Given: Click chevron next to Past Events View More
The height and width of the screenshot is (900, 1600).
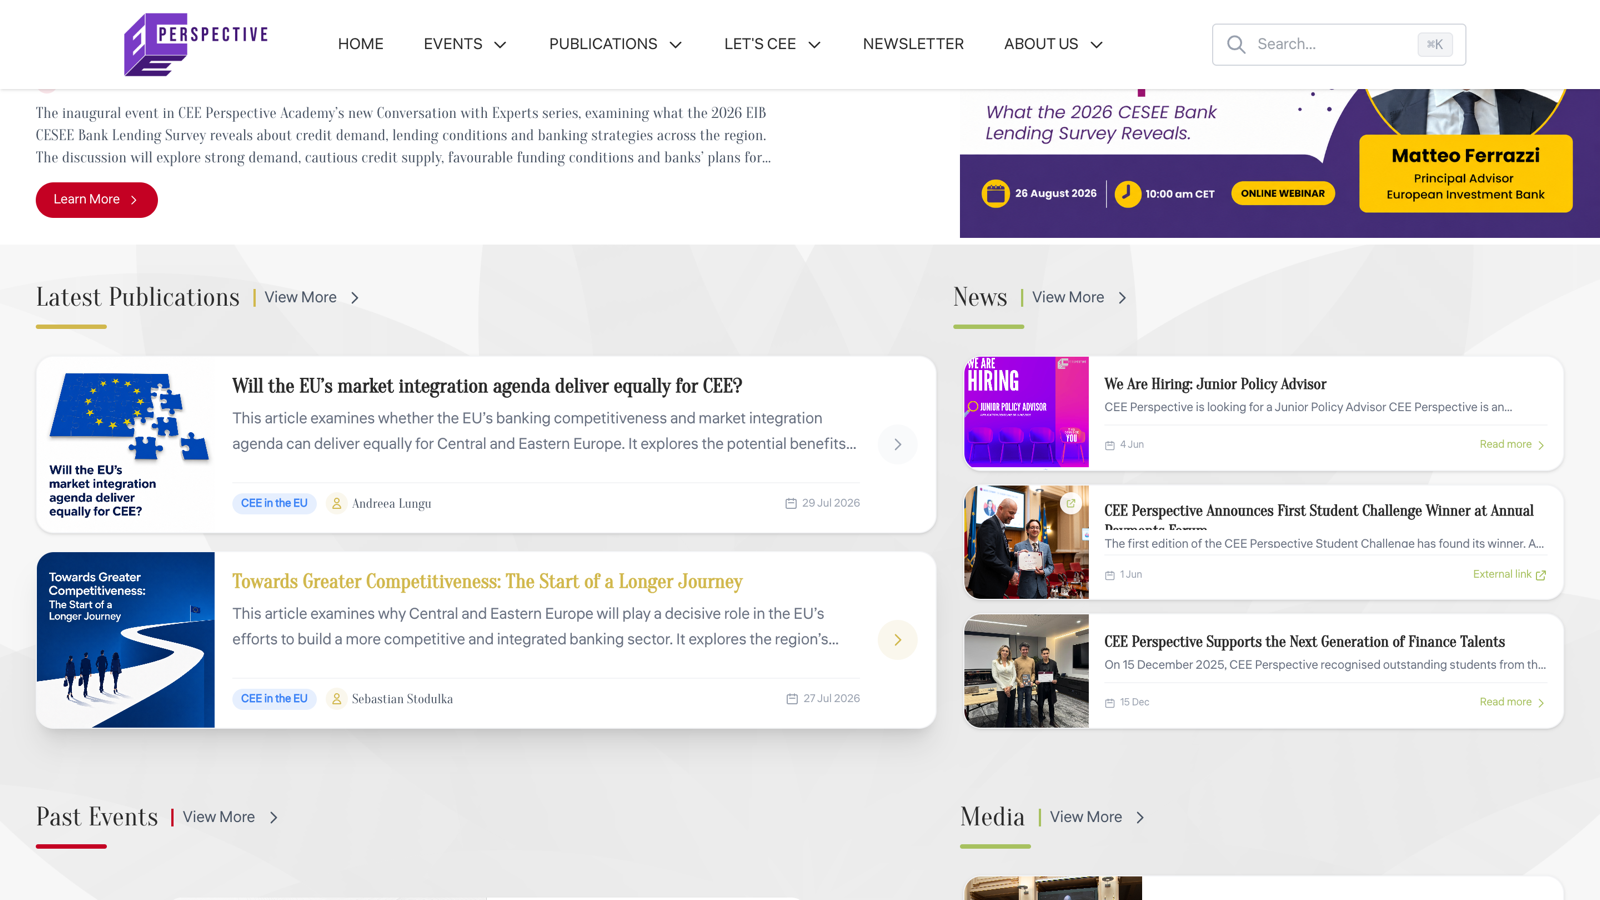Looking at the screenshot, I should [273, 818].
